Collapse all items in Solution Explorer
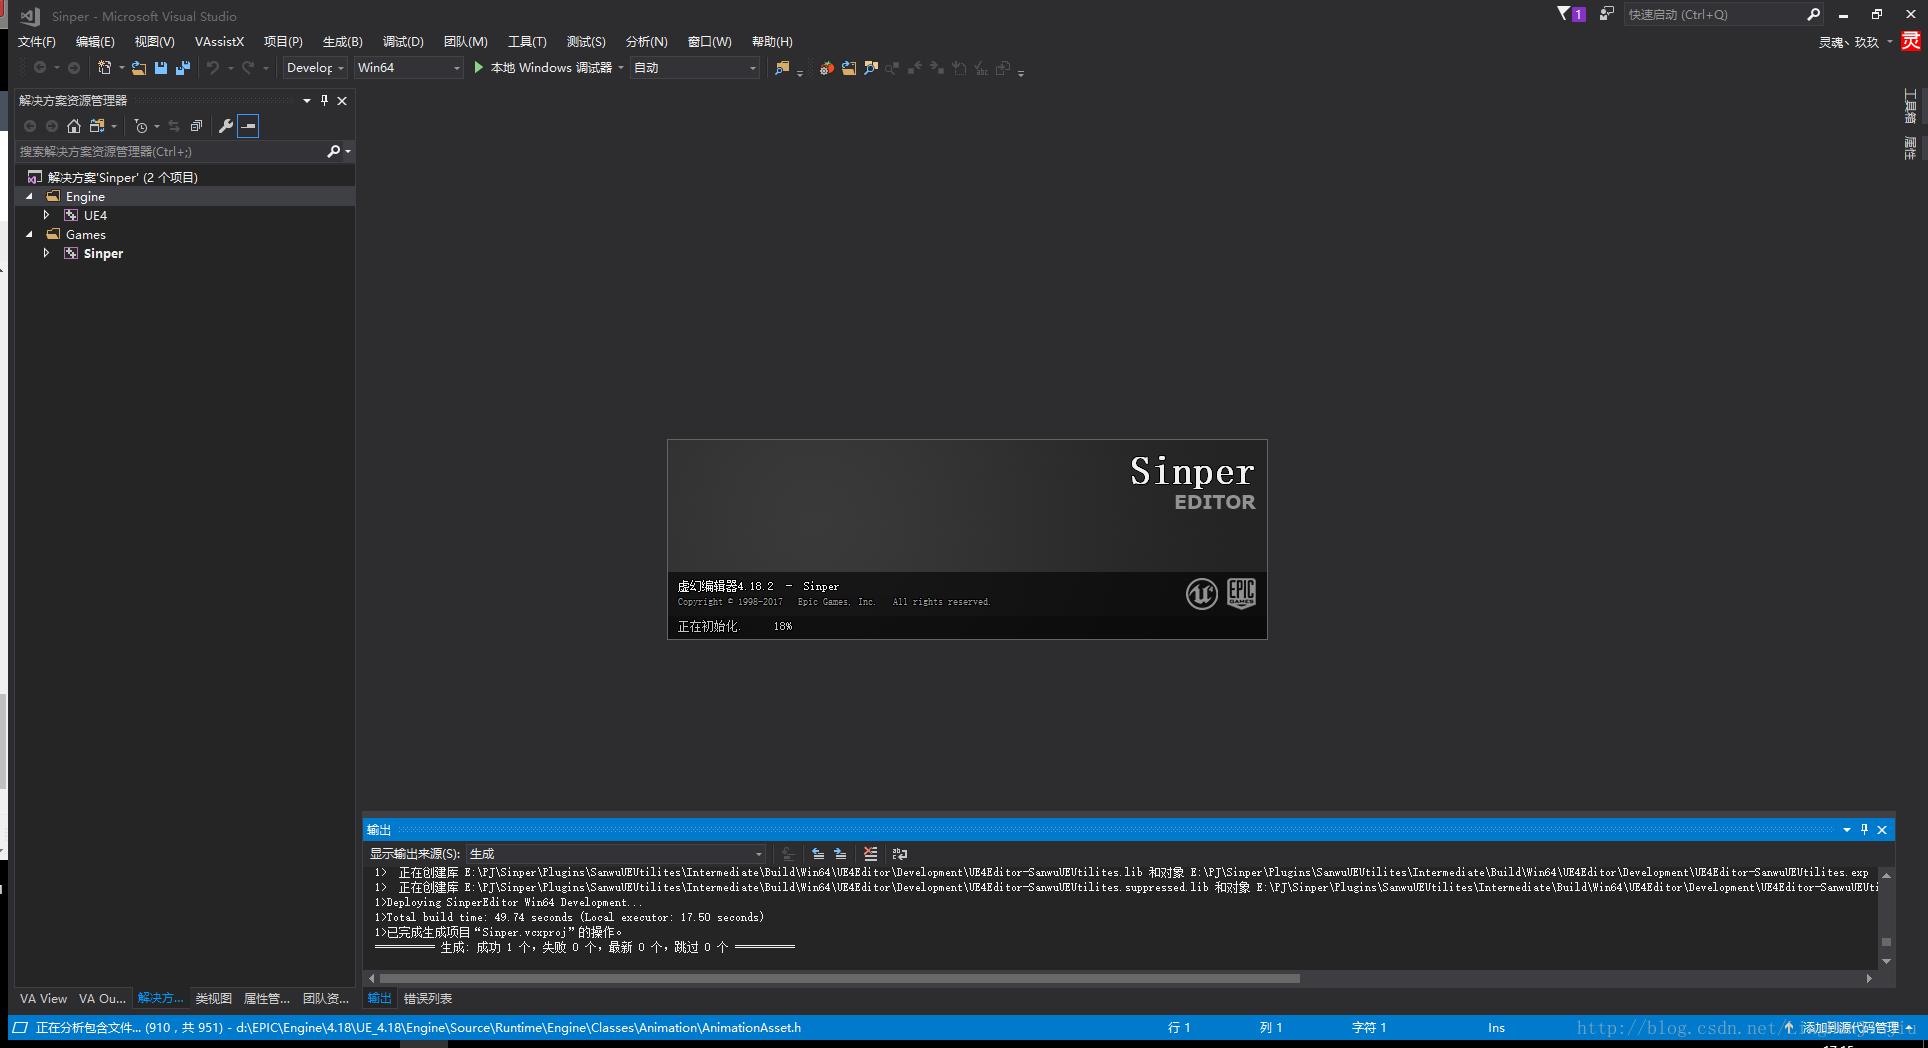Screen dimensions: 1928x1048 point(196,126)
